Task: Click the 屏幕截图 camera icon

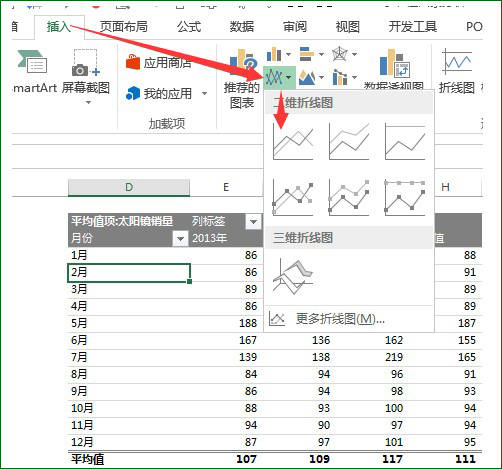Action: pyautogui.click(x=86, y=63)
